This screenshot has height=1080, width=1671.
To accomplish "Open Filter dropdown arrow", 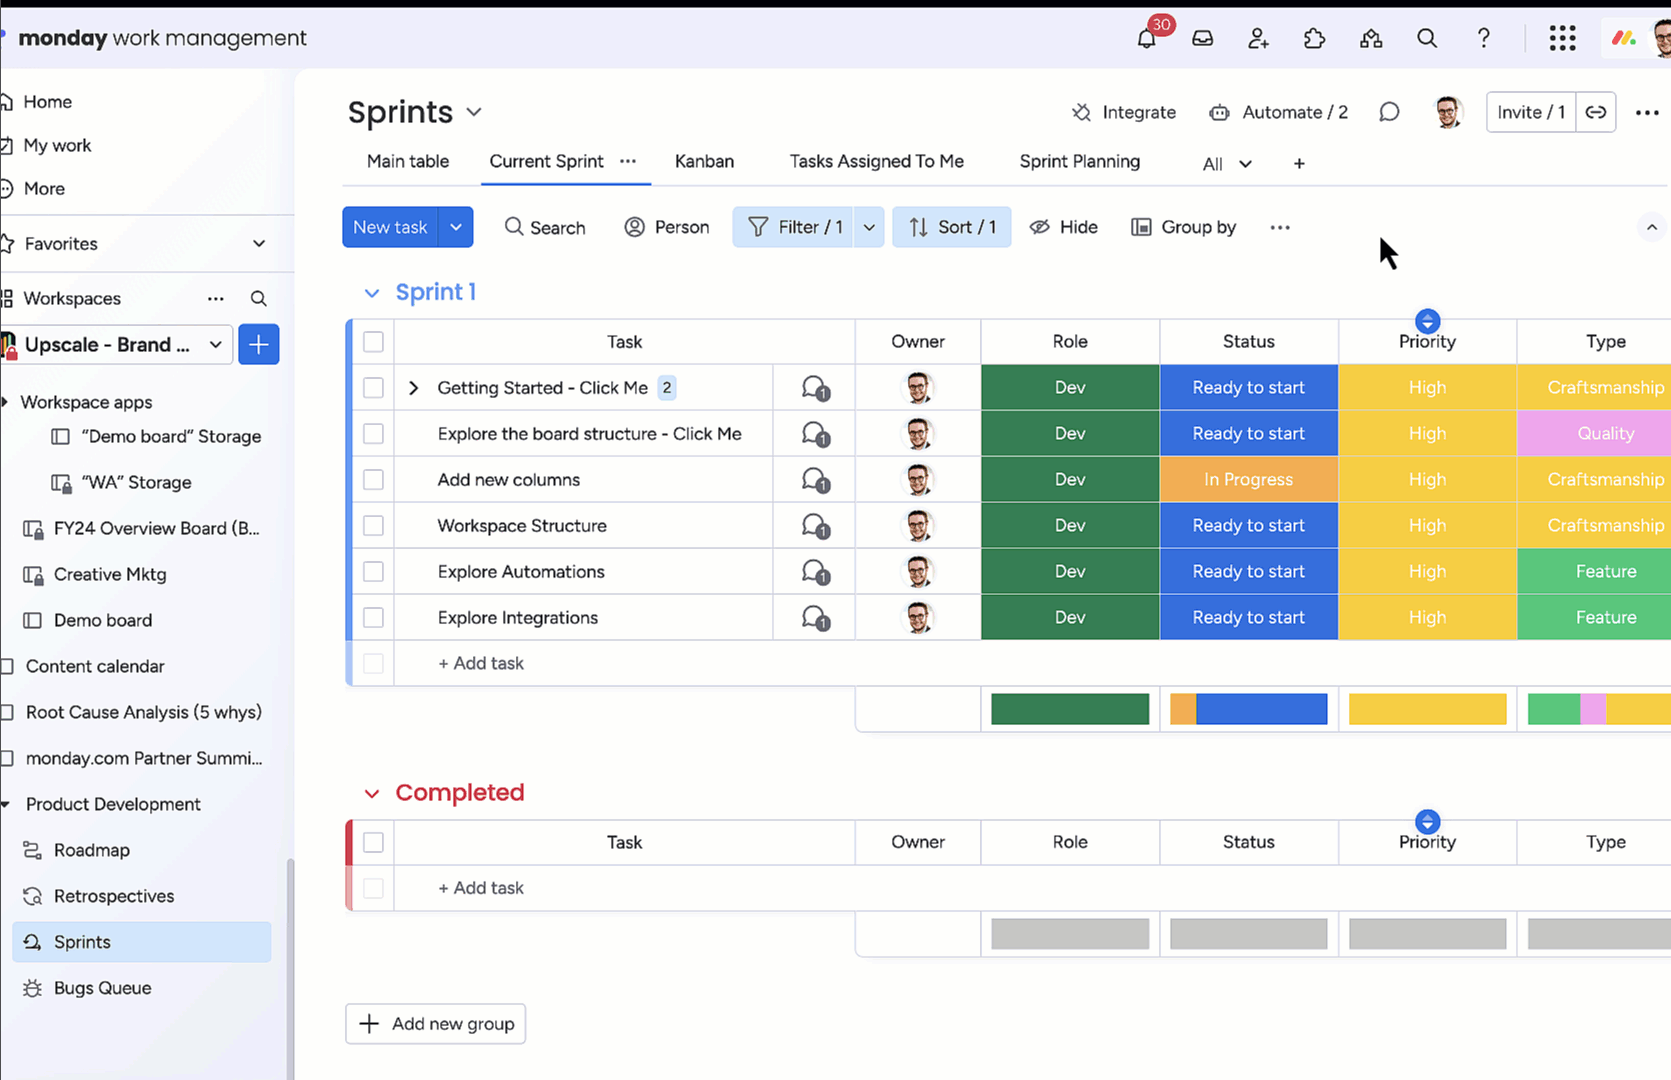I will [x=869, y=227].
